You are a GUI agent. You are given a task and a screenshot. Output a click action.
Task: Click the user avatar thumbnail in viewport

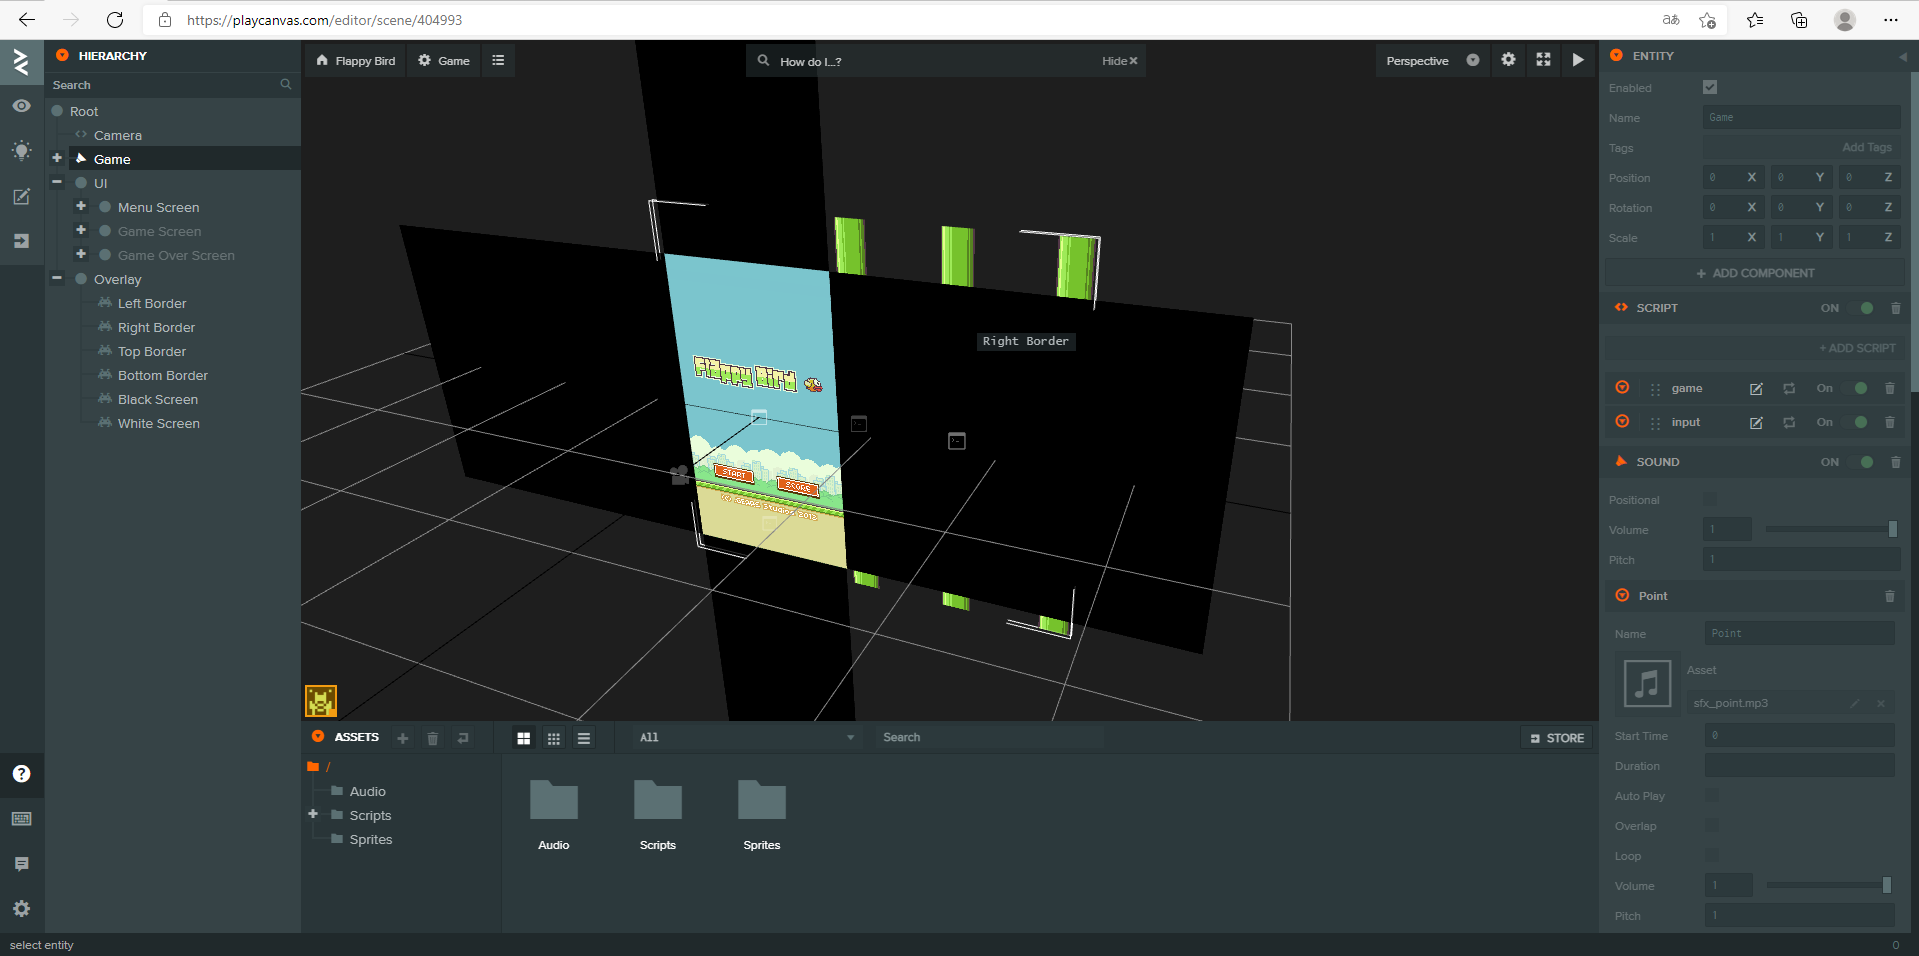coord(321,701)
